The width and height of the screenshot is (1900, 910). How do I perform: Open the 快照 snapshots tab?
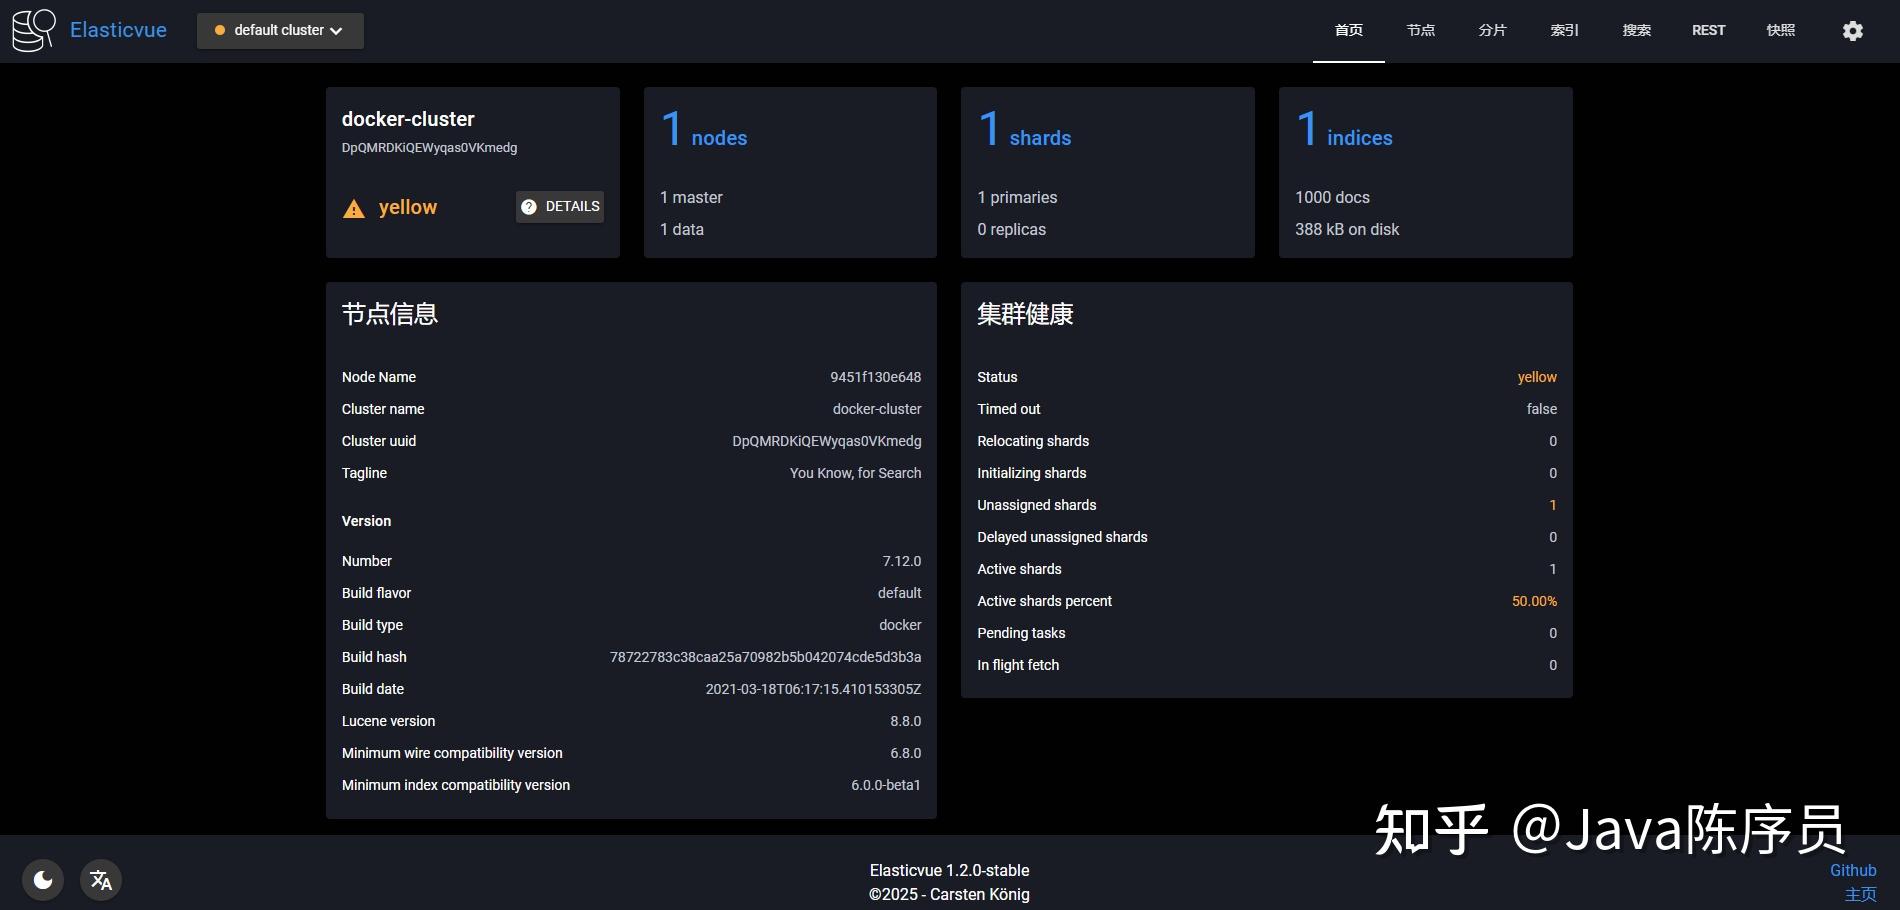(1781, 30)
